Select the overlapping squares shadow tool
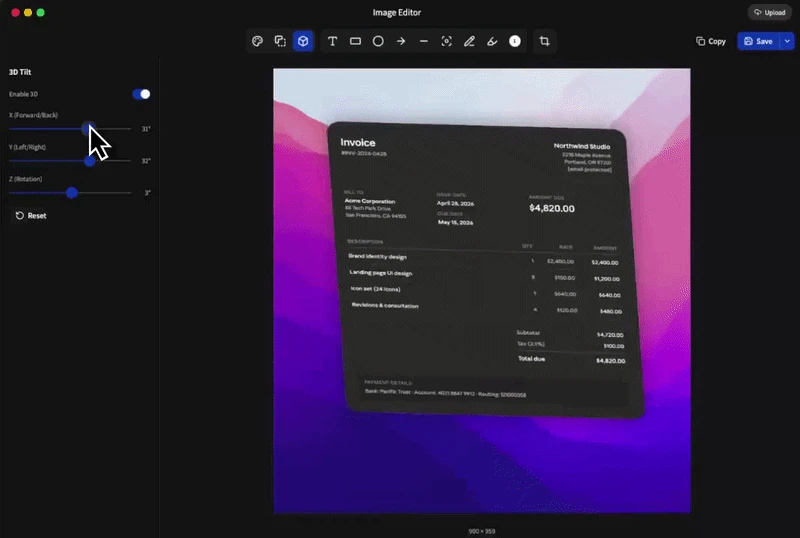This screenshot has width=800, height=538. pyautogui.click(x=280, y=41)
